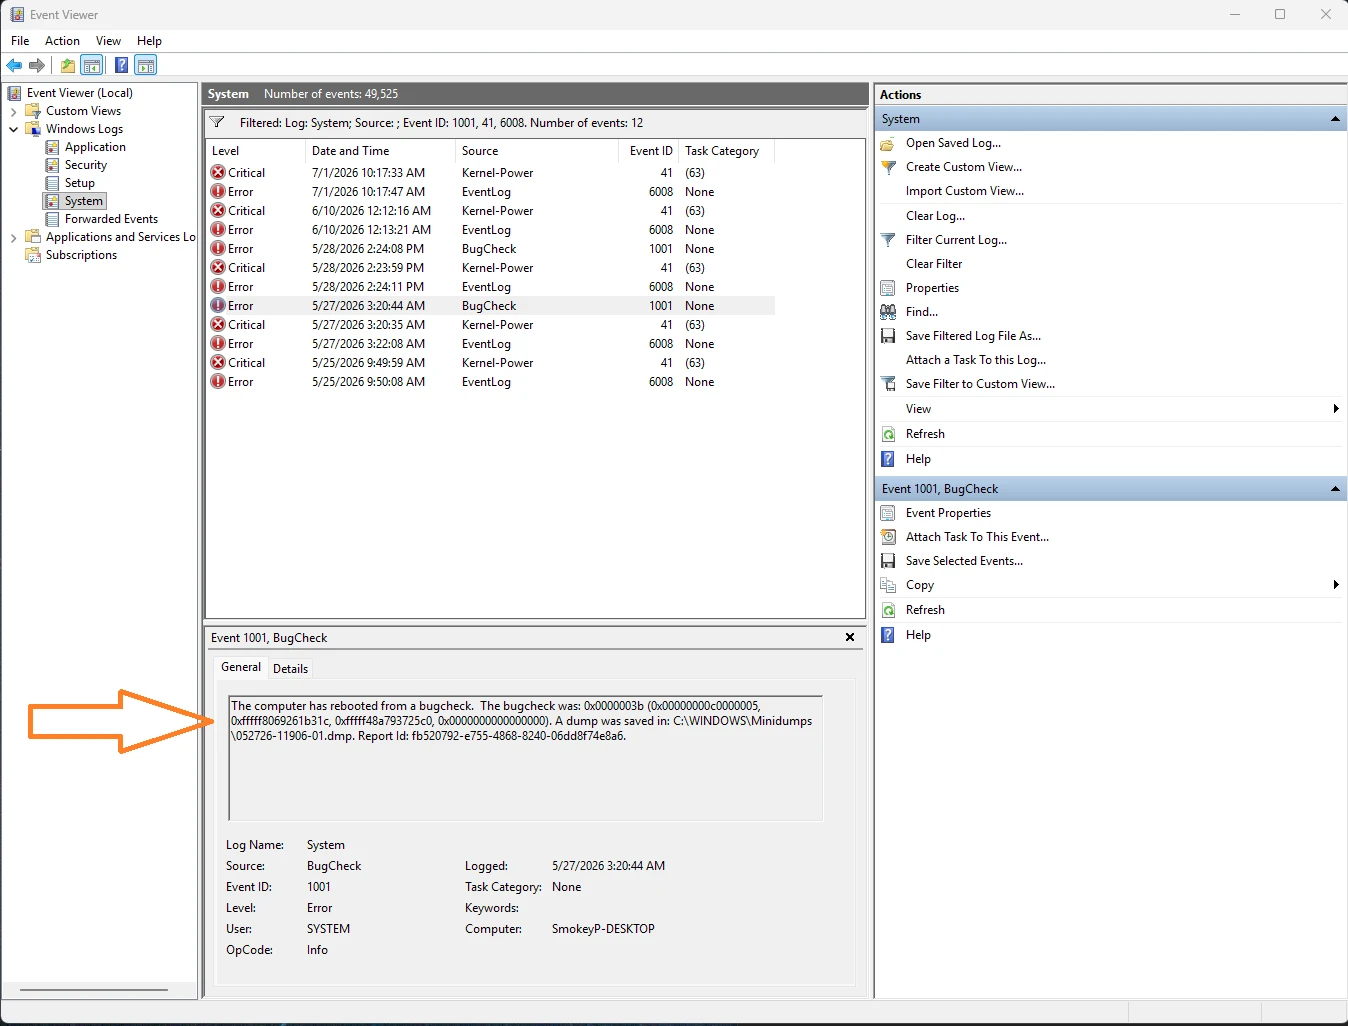Click the Help icon under Event 1001 actions
Viewport: 1348px width, 1026px height.
click(x=888, y=635)
